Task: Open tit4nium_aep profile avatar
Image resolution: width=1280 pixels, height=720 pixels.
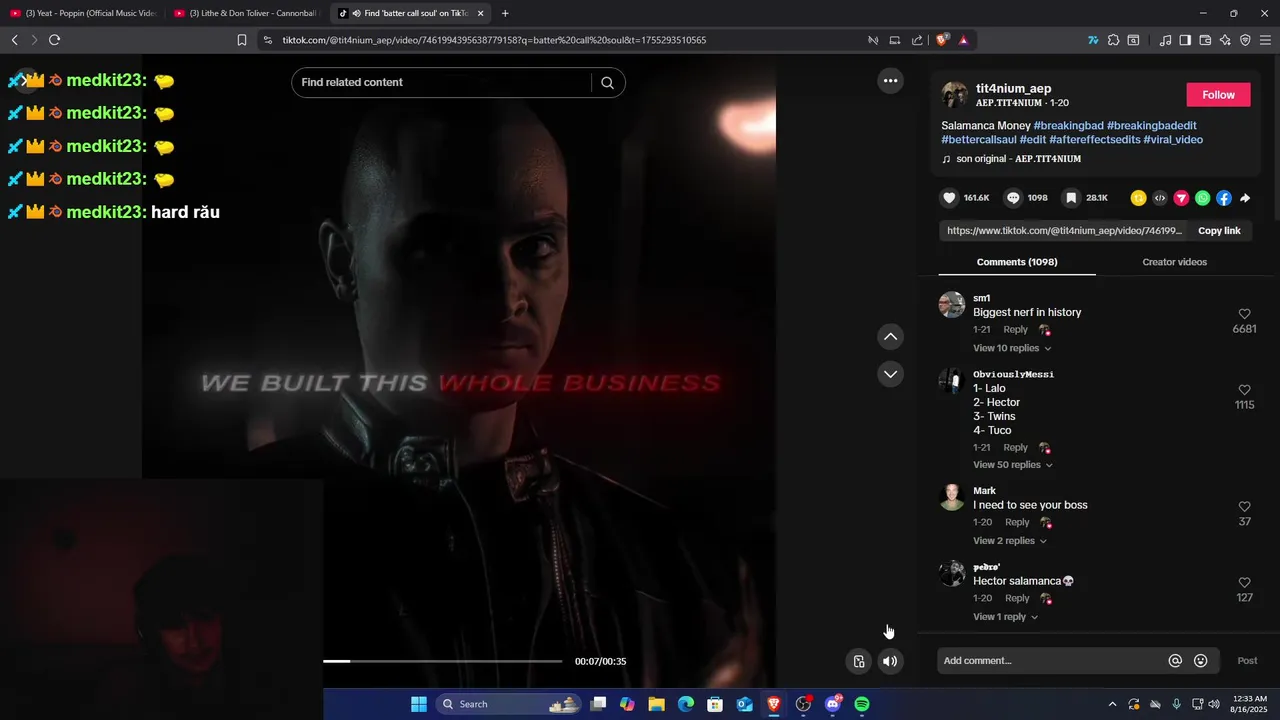Action: pos(954,95)
